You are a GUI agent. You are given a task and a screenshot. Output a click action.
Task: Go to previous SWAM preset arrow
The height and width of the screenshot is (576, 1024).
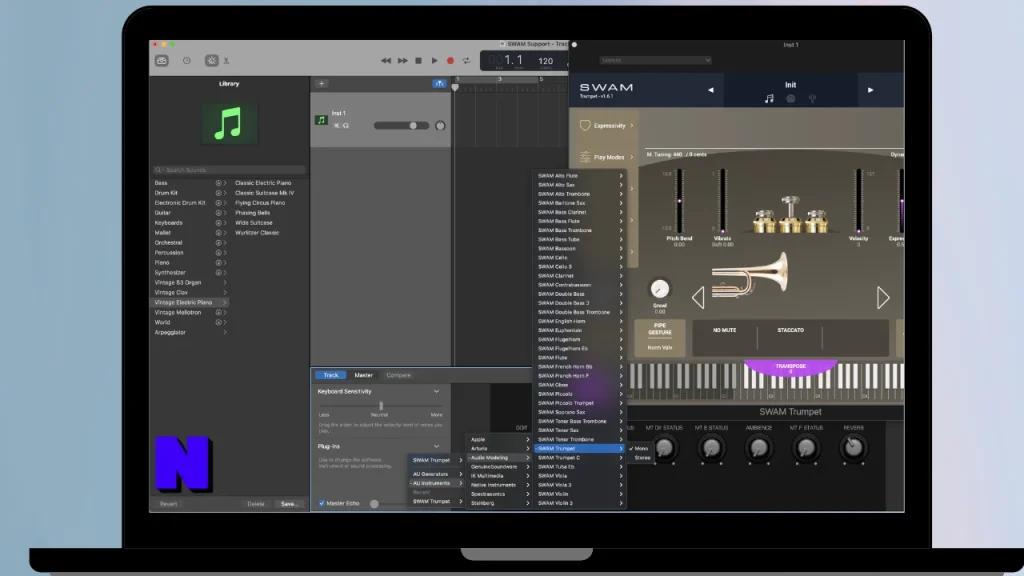(x=711, y=90)
